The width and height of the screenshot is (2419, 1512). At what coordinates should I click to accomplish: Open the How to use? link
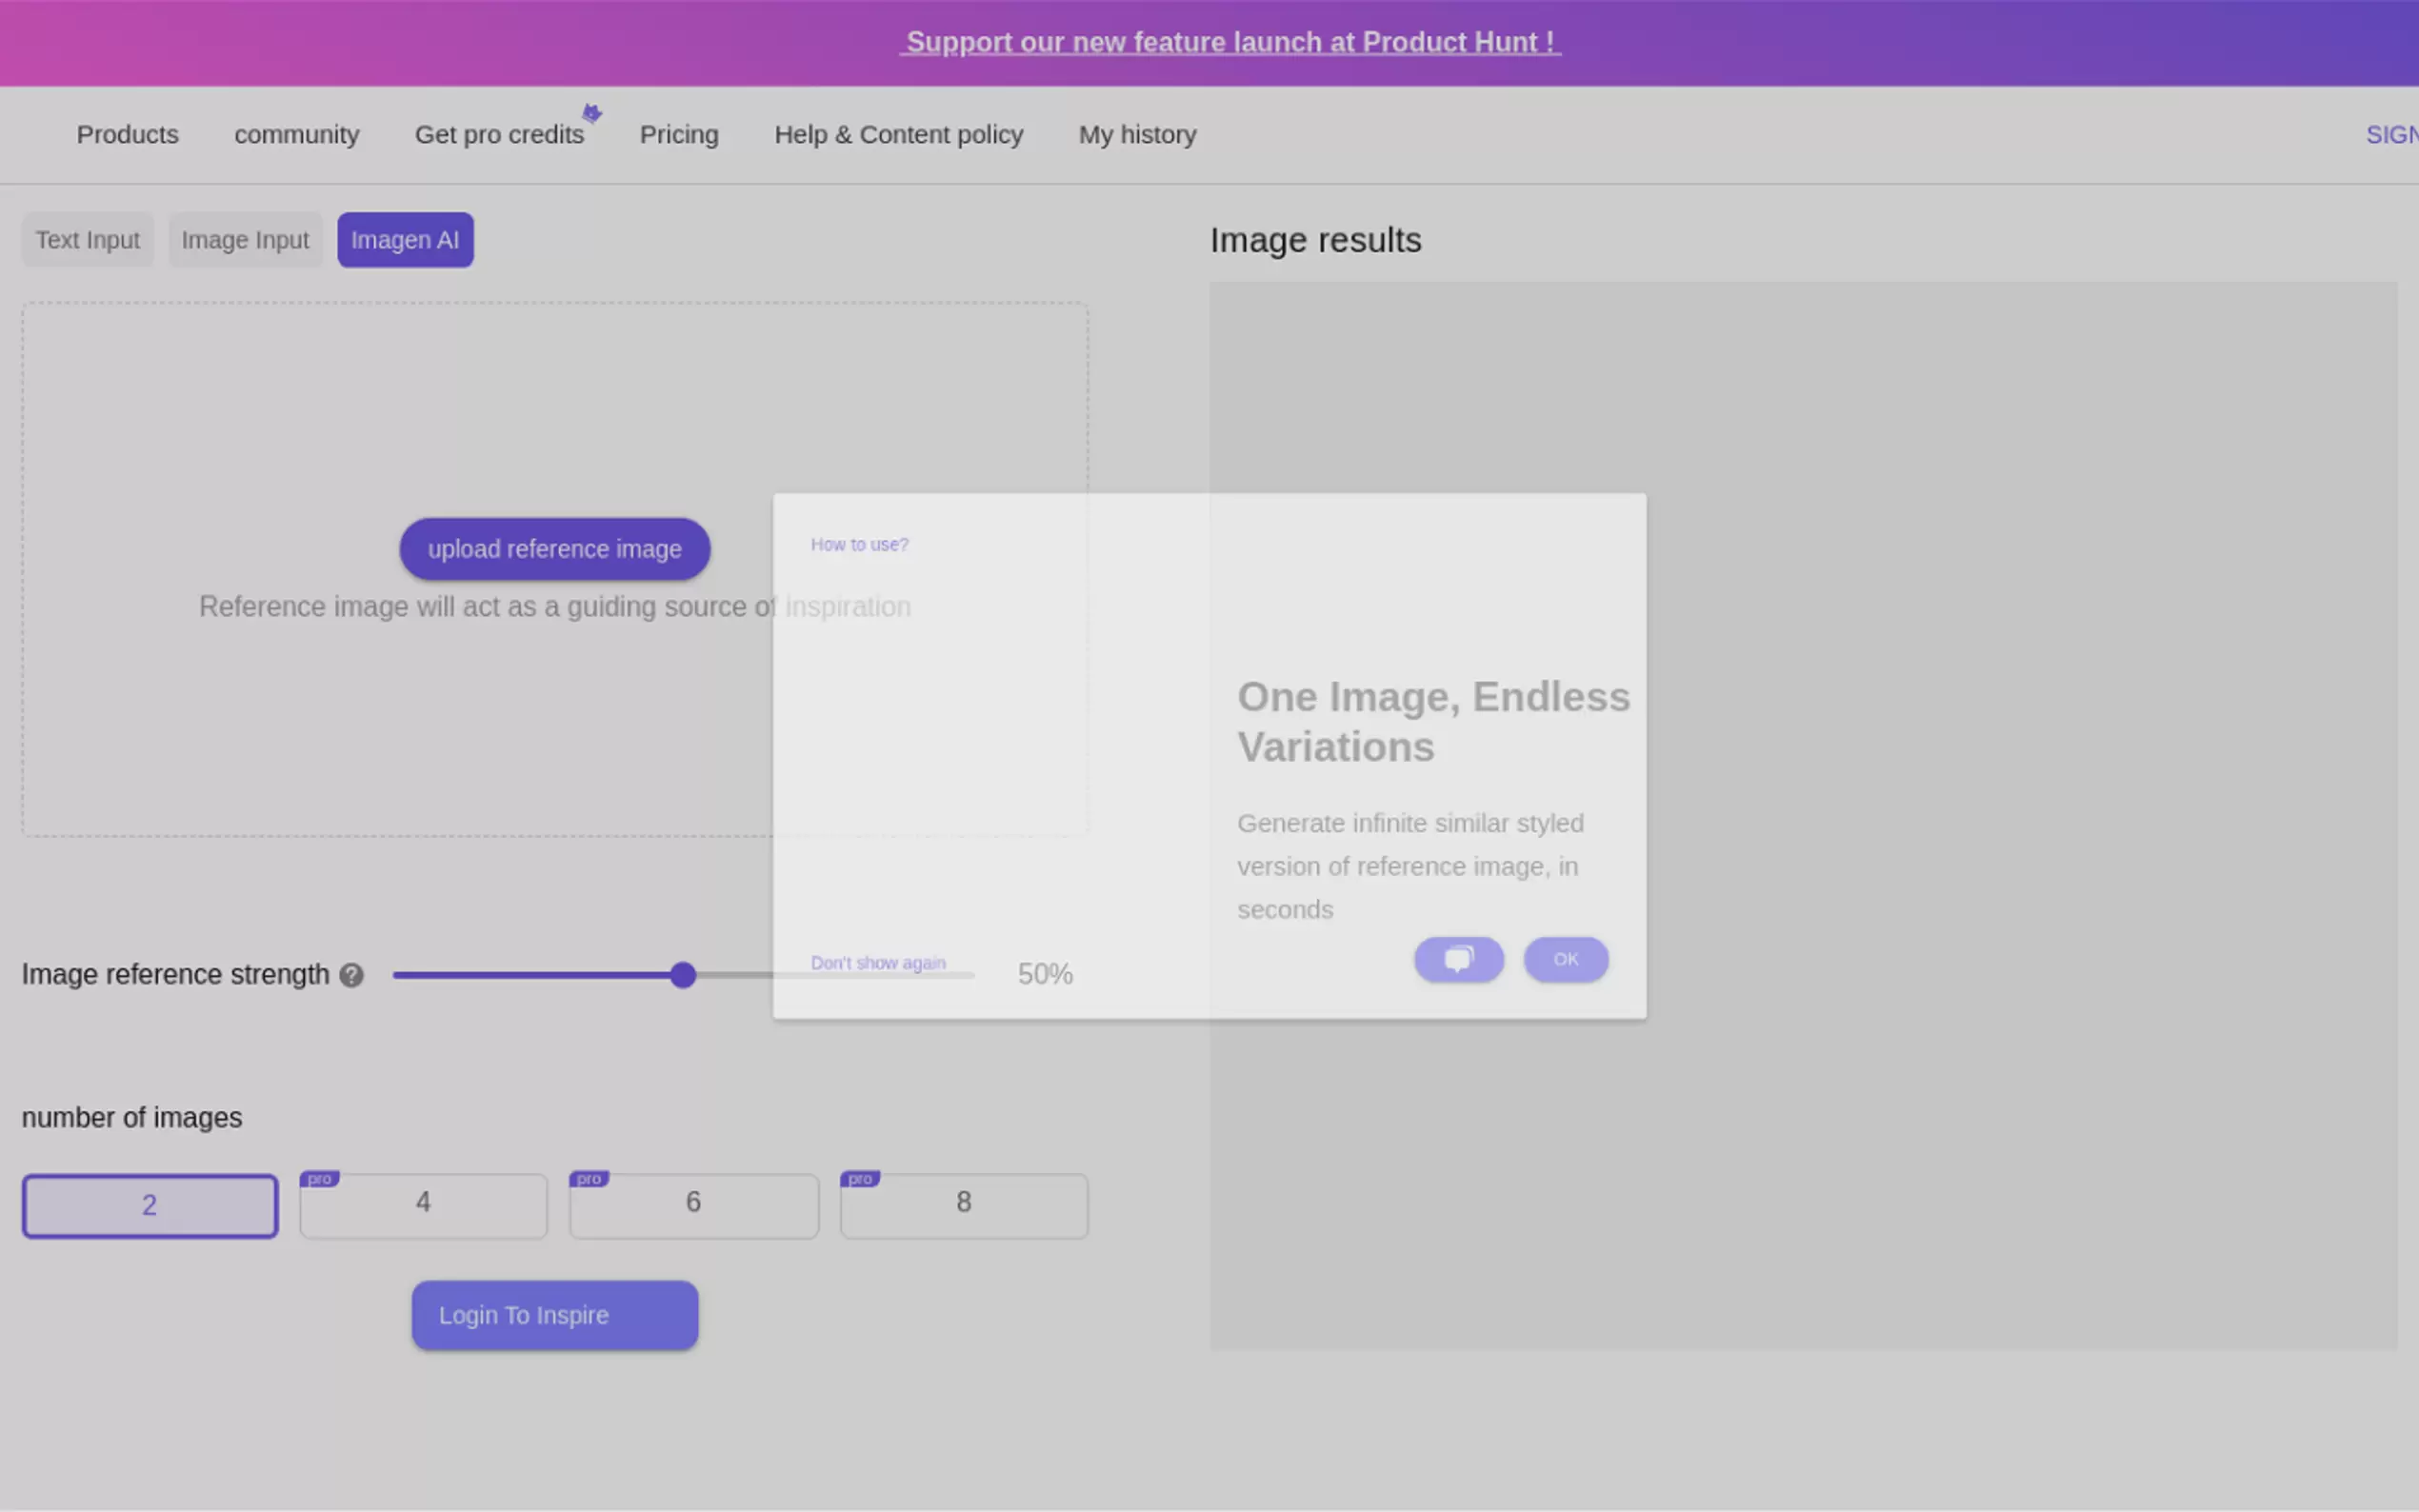pyautogui.click(x=859, y=544)
